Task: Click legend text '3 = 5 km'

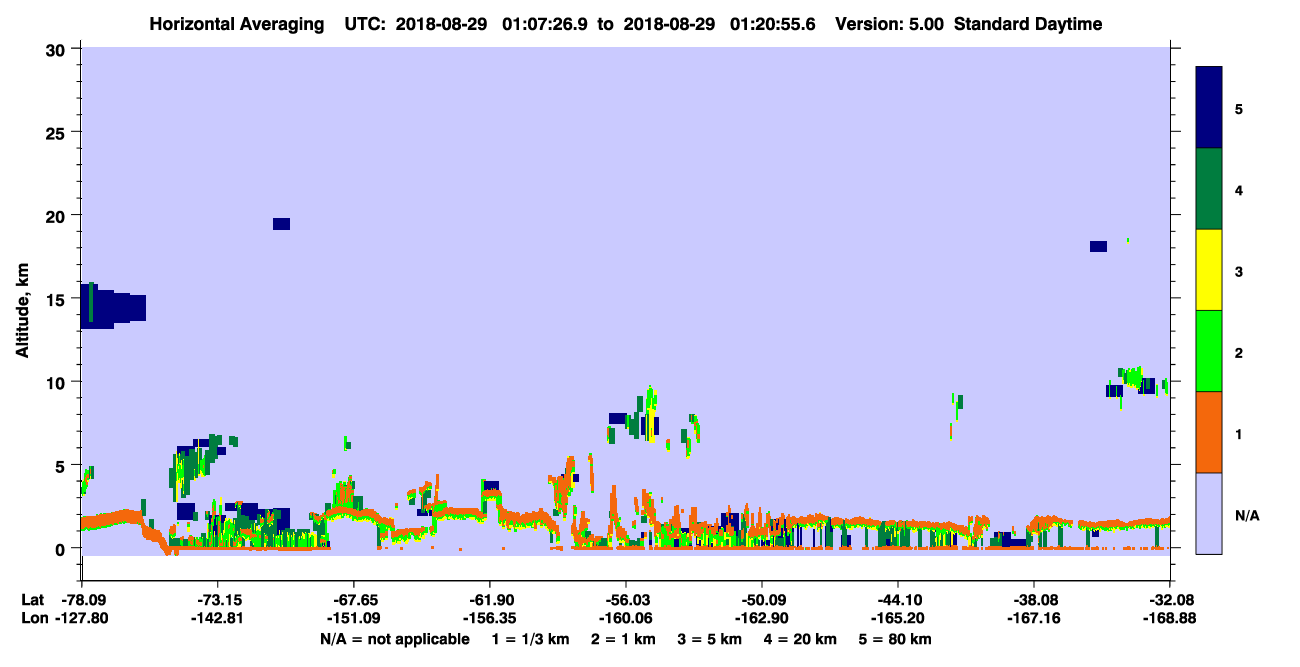Action: click(710, 639)
